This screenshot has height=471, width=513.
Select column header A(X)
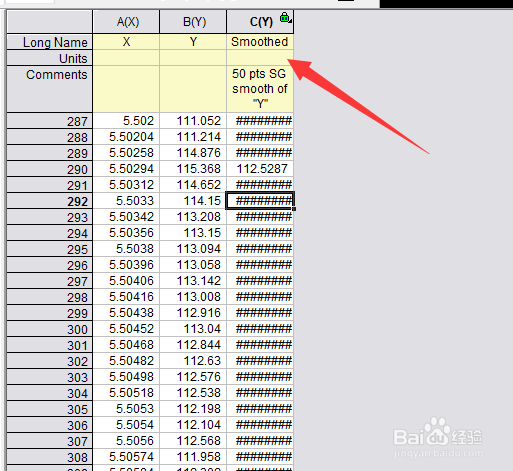coord(126,22)
